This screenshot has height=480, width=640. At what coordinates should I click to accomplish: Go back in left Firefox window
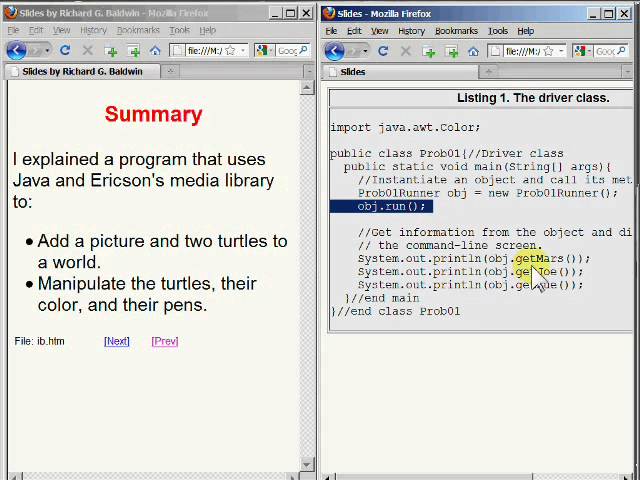[x=16, y=51]
